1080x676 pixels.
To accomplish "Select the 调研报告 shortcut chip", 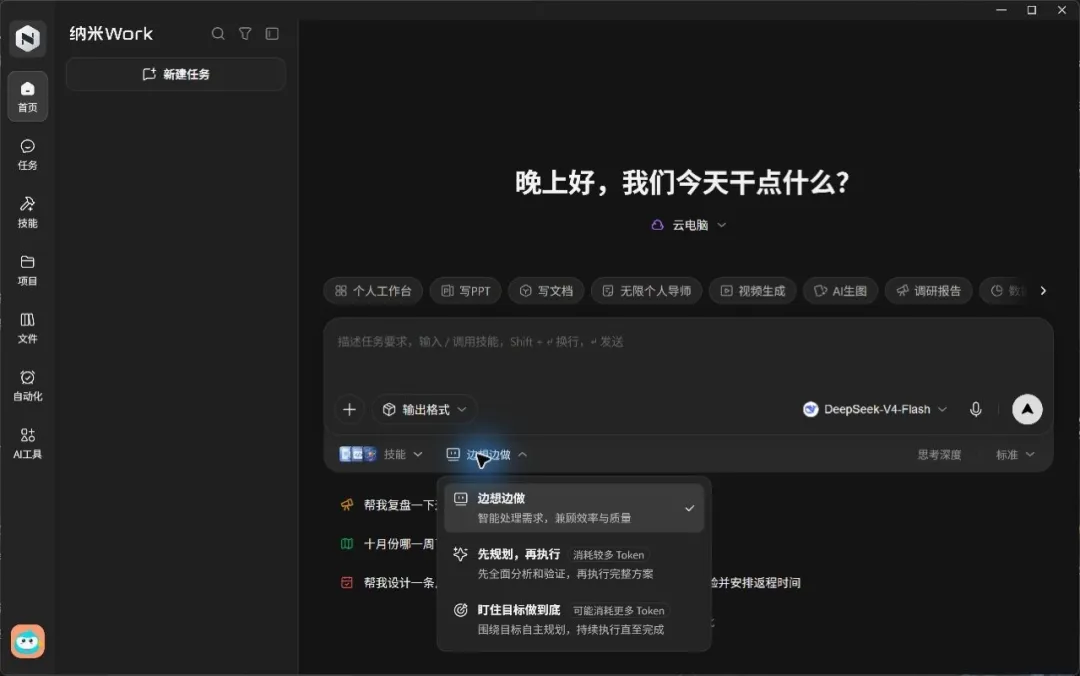I will tap(928, 291).
